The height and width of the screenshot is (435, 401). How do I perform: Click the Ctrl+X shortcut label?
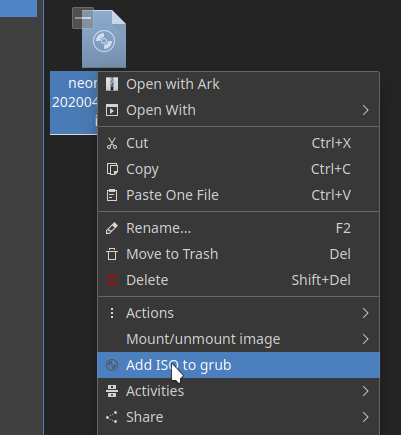[x=331, y=143]
